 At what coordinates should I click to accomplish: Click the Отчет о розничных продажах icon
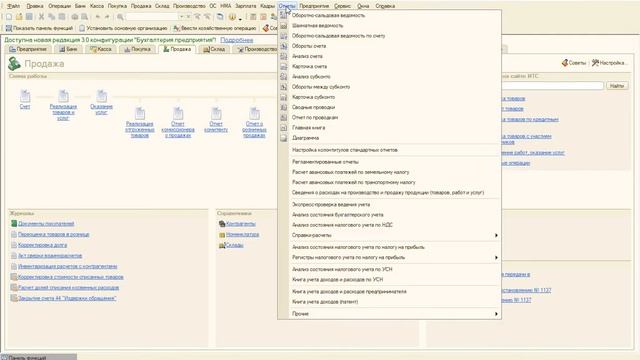[254, 113]
